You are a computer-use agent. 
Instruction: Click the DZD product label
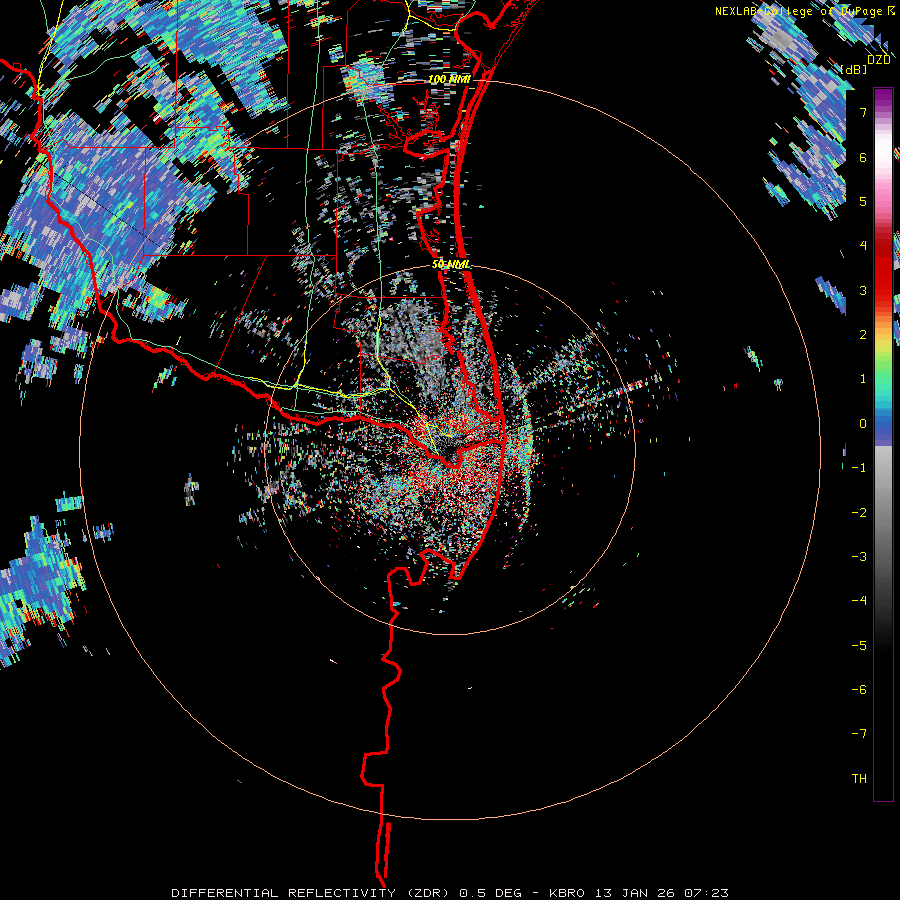tap(879, 59)
